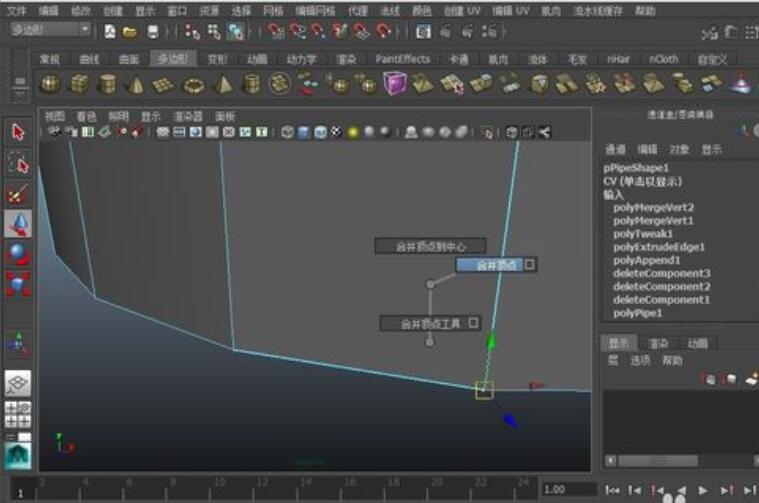
Task: Open option box for 合并顶点
Action: pos(530,265)
